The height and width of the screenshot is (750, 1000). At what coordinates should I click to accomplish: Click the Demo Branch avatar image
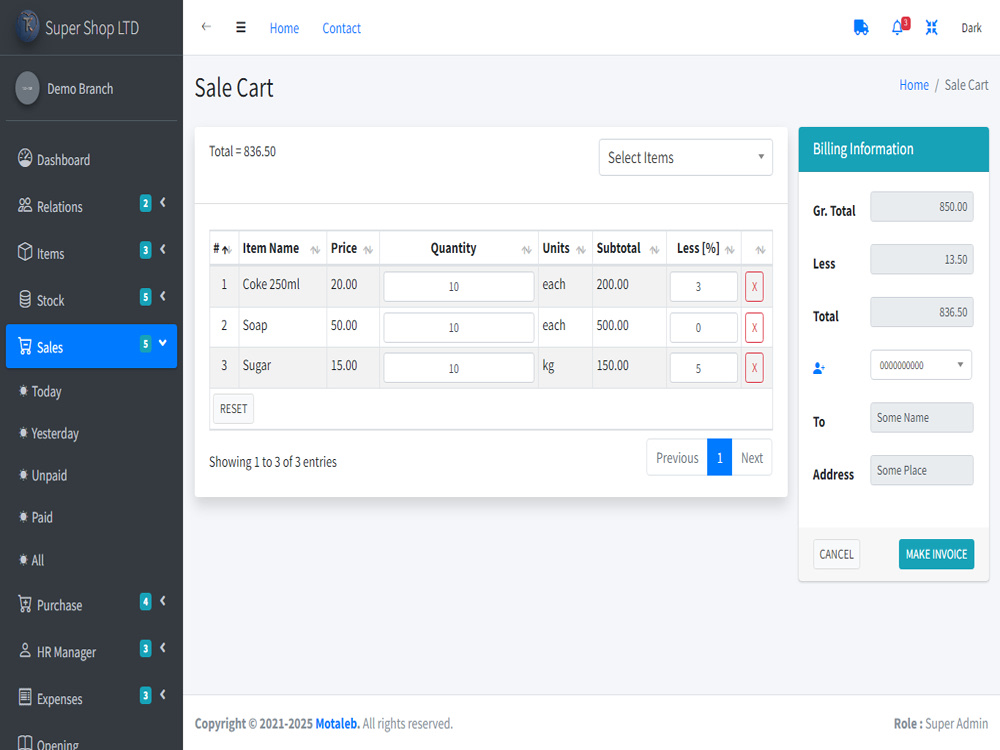[x=27, y=88]
